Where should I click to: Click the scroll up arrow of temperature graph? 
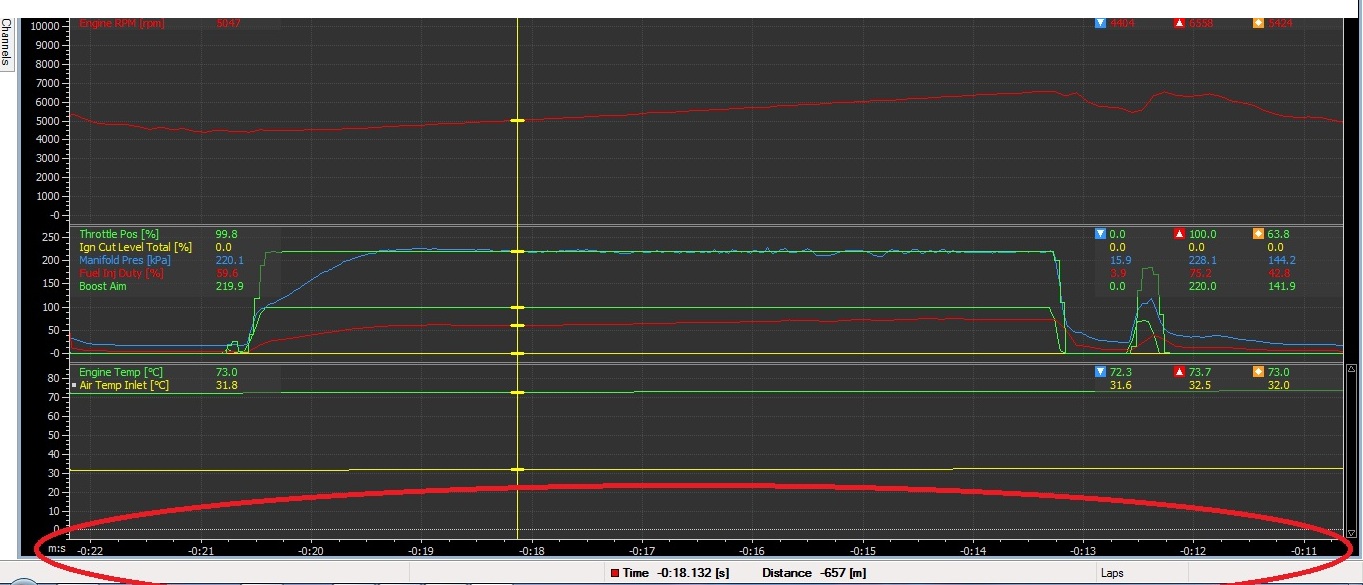1353,369
